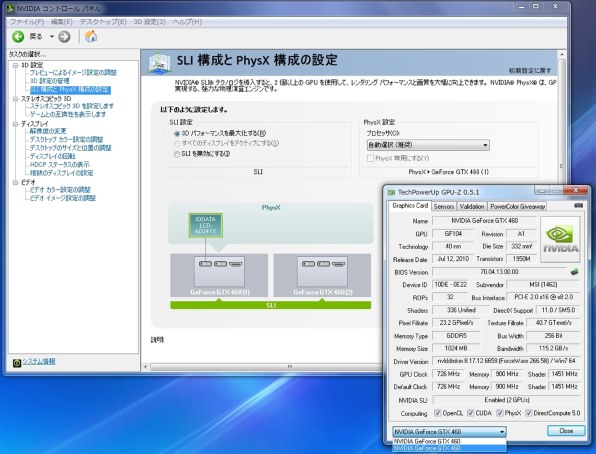Open Rotate display tree item
The width and height of the screenshot is (596, 454).
52,156
